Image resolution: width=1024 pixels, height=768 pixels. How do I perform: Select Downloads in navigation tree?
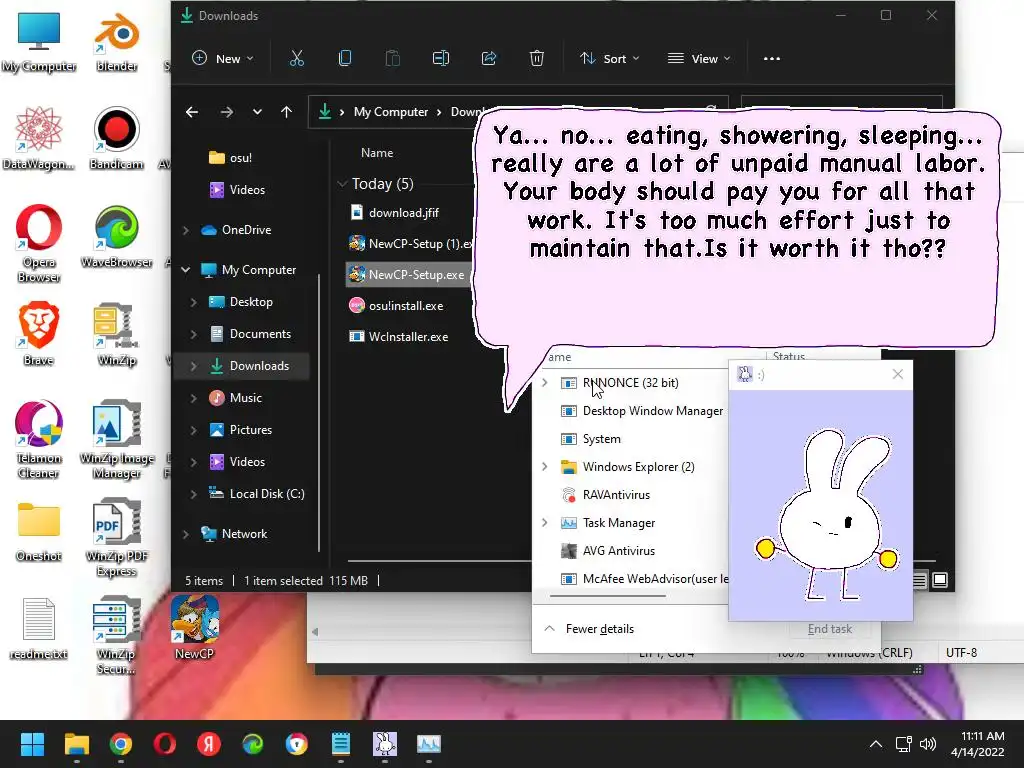click(259, 366)
